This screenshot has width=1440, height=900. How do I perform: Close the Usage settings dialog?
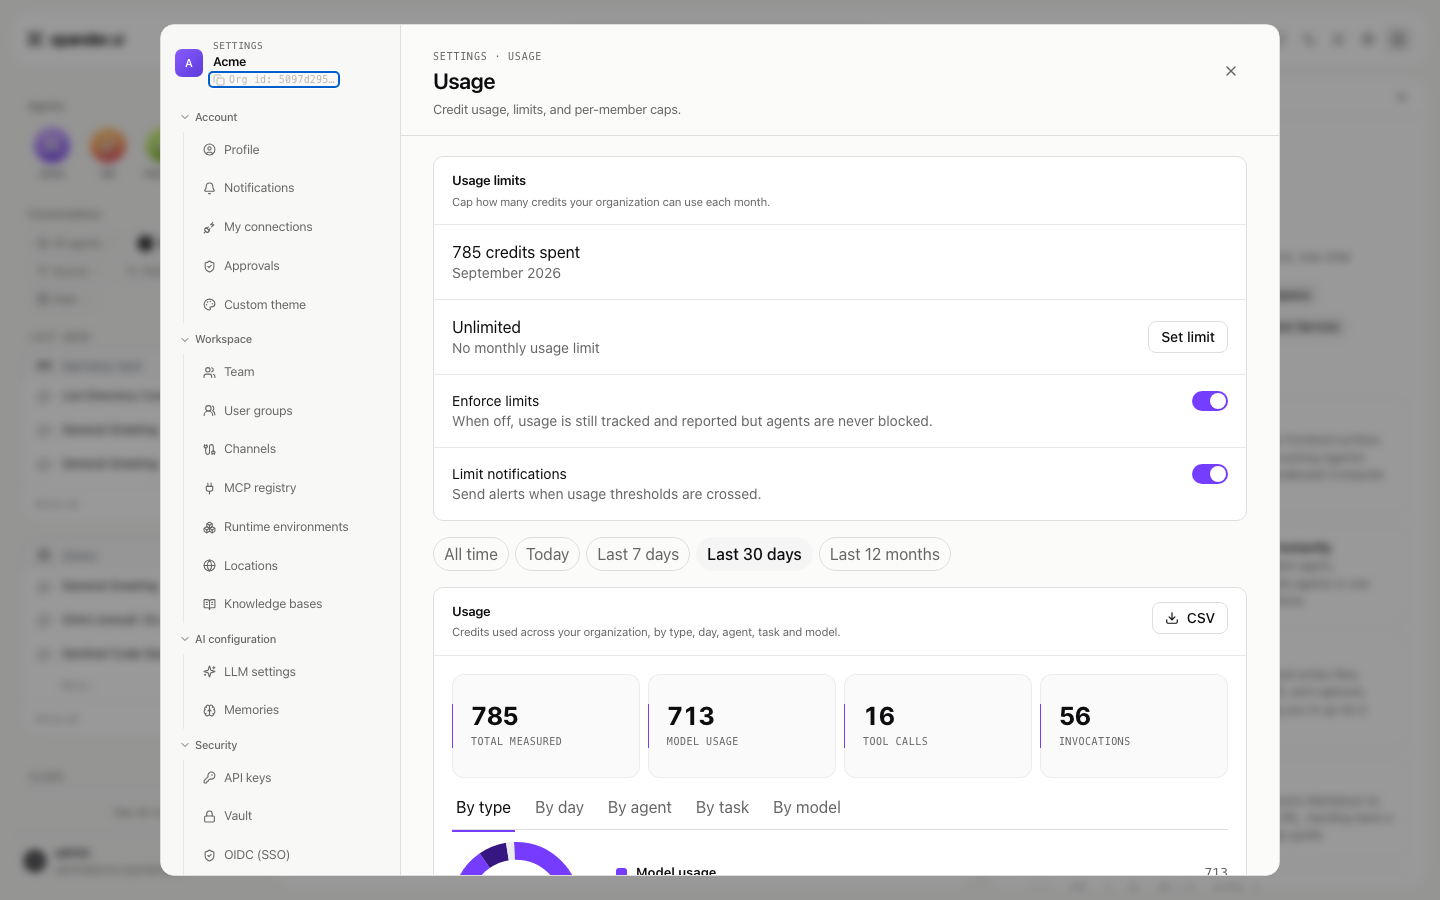(x=1231, y=71)
